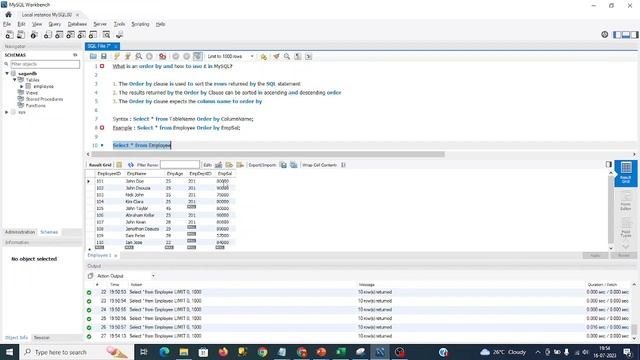The width and height of the screenshot is (640, 360).
Task: Open the home screen tab icon
Action: click(x=8, y=14)
